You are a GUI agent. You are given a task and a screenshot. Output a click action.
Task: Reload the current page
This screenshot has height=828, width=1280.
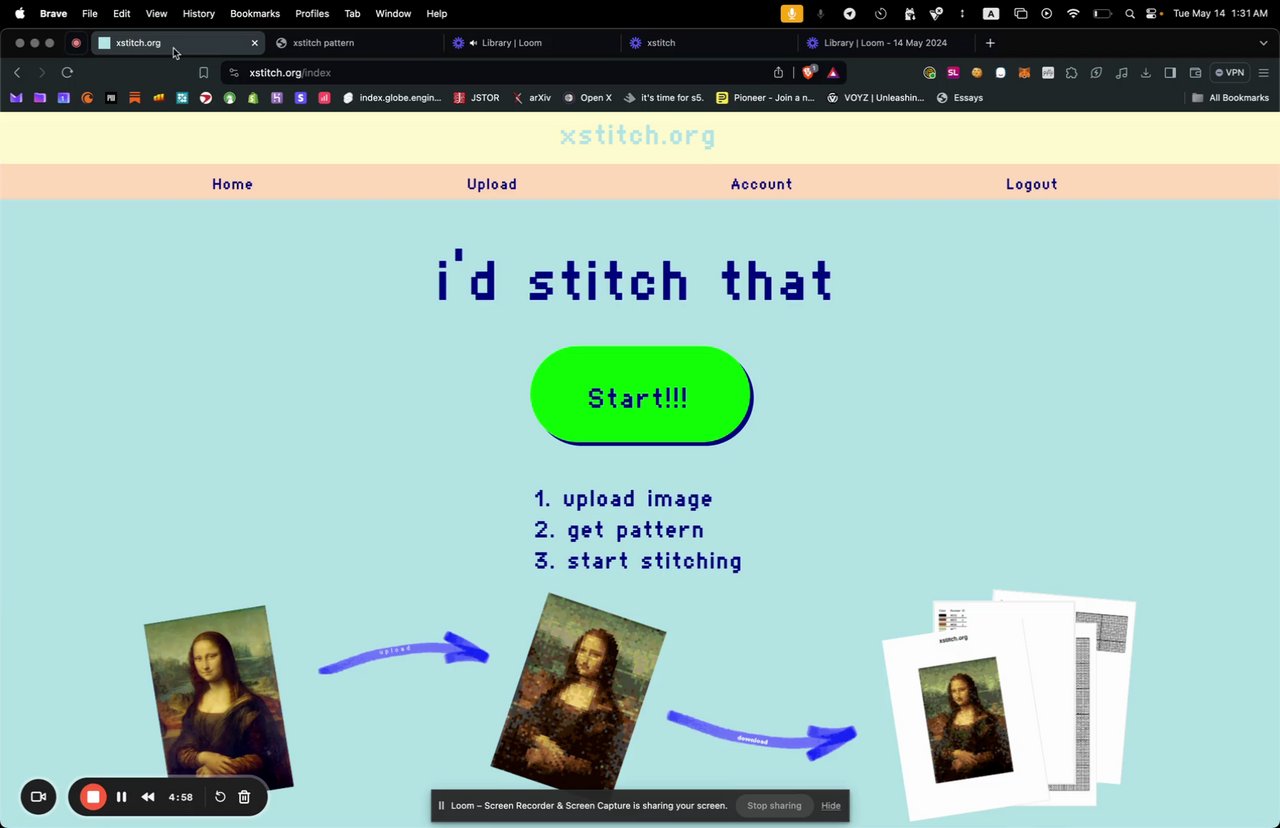tap(67, 72)
